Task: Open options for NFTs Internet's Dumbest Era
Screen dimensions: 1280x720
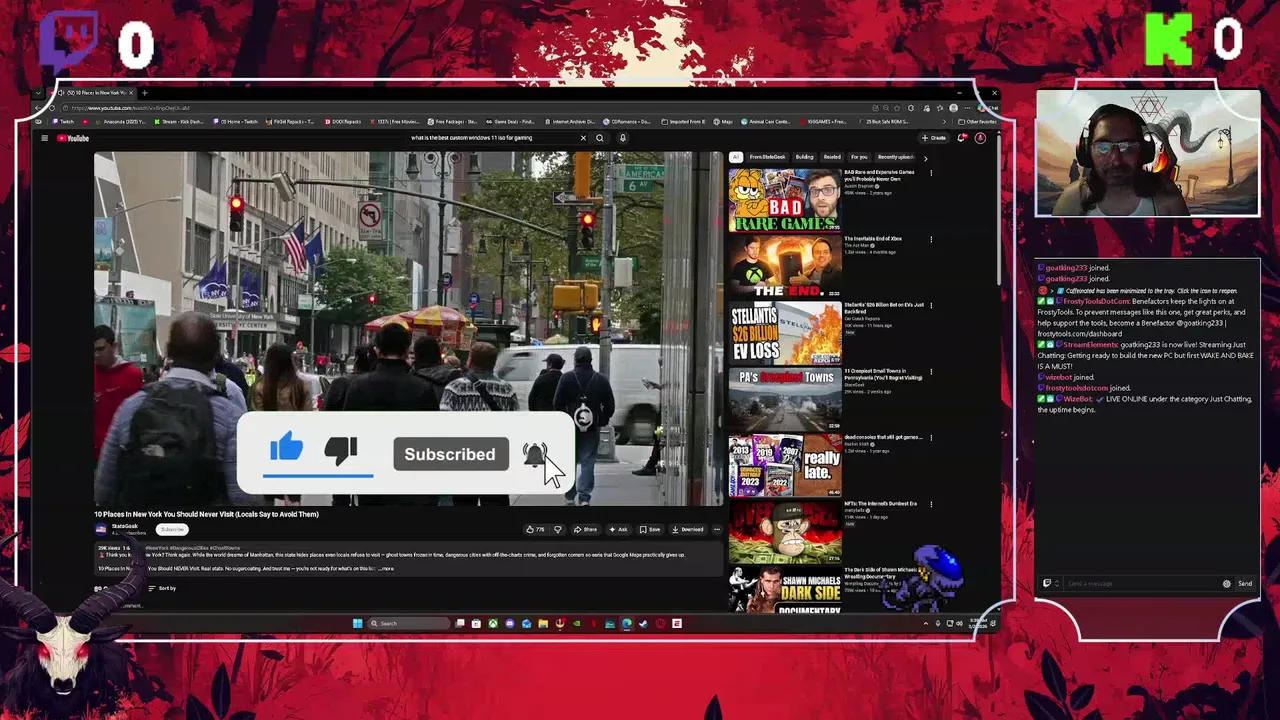Action: point(931,504)
